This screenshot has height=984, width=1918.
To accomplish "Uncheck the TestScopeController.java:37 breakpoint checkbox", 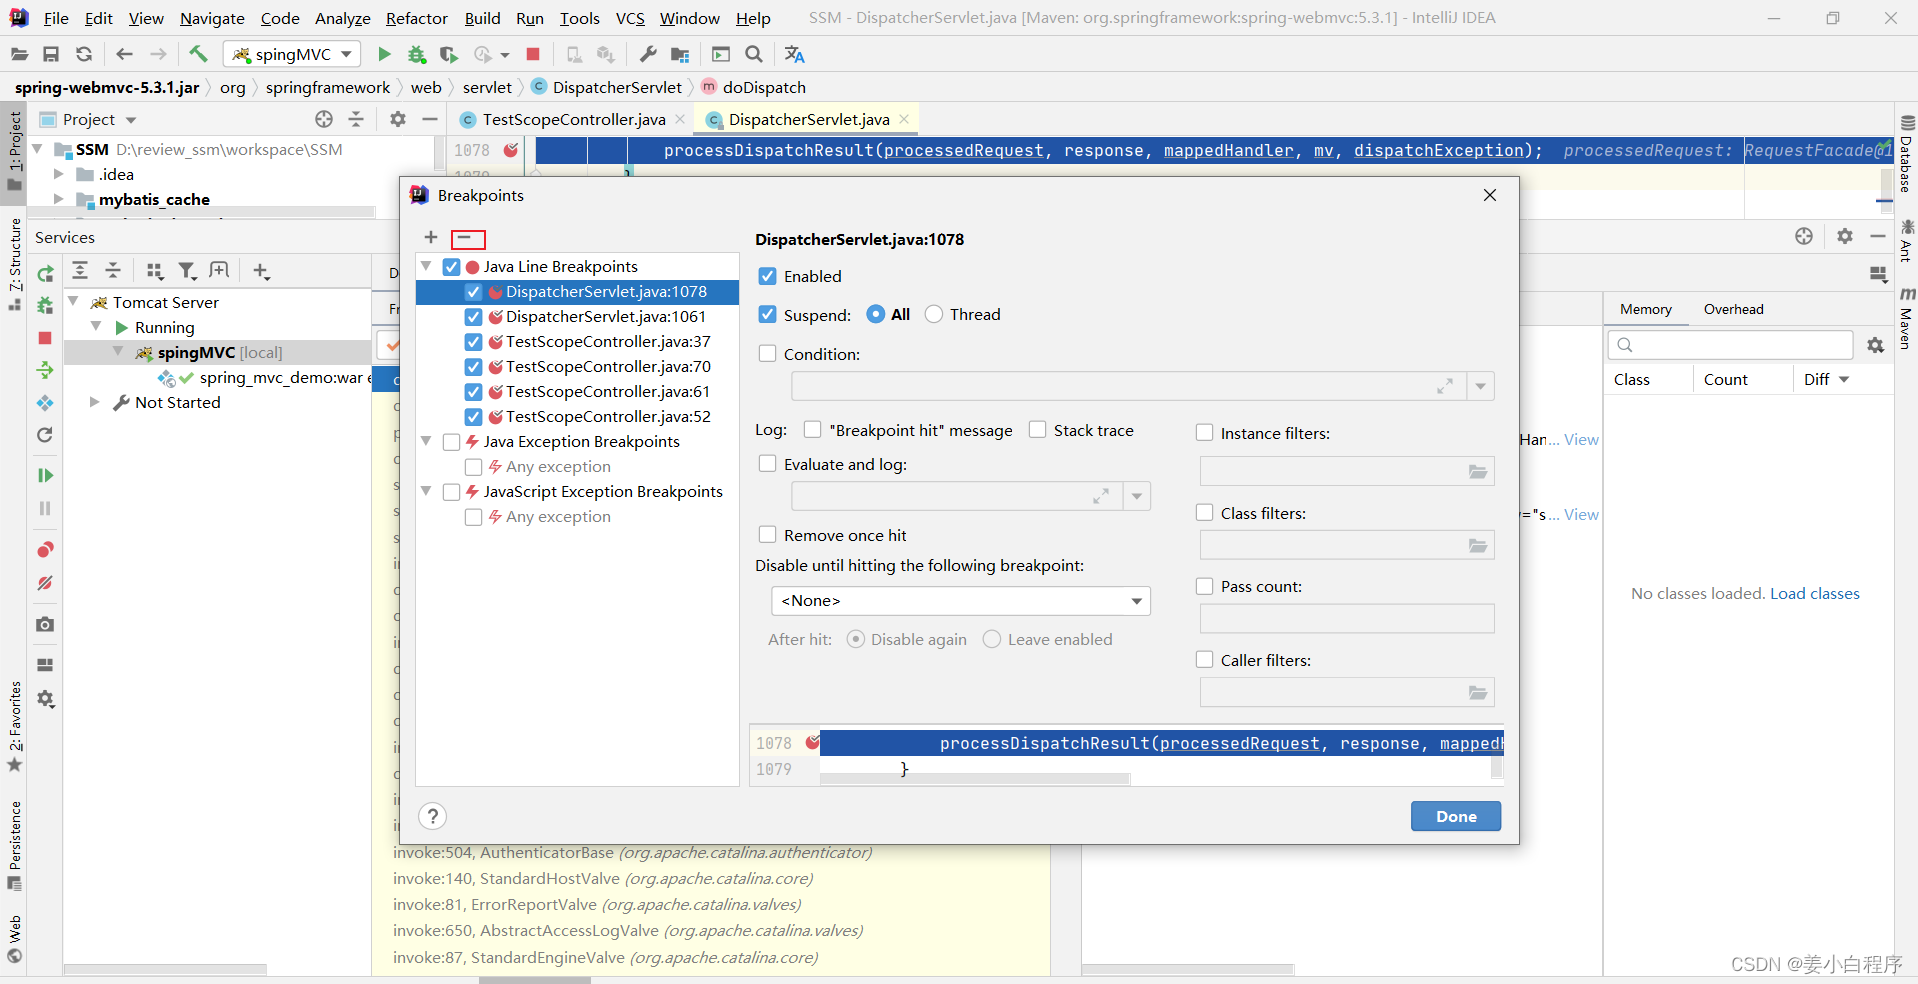I will (x=473, y=342).
